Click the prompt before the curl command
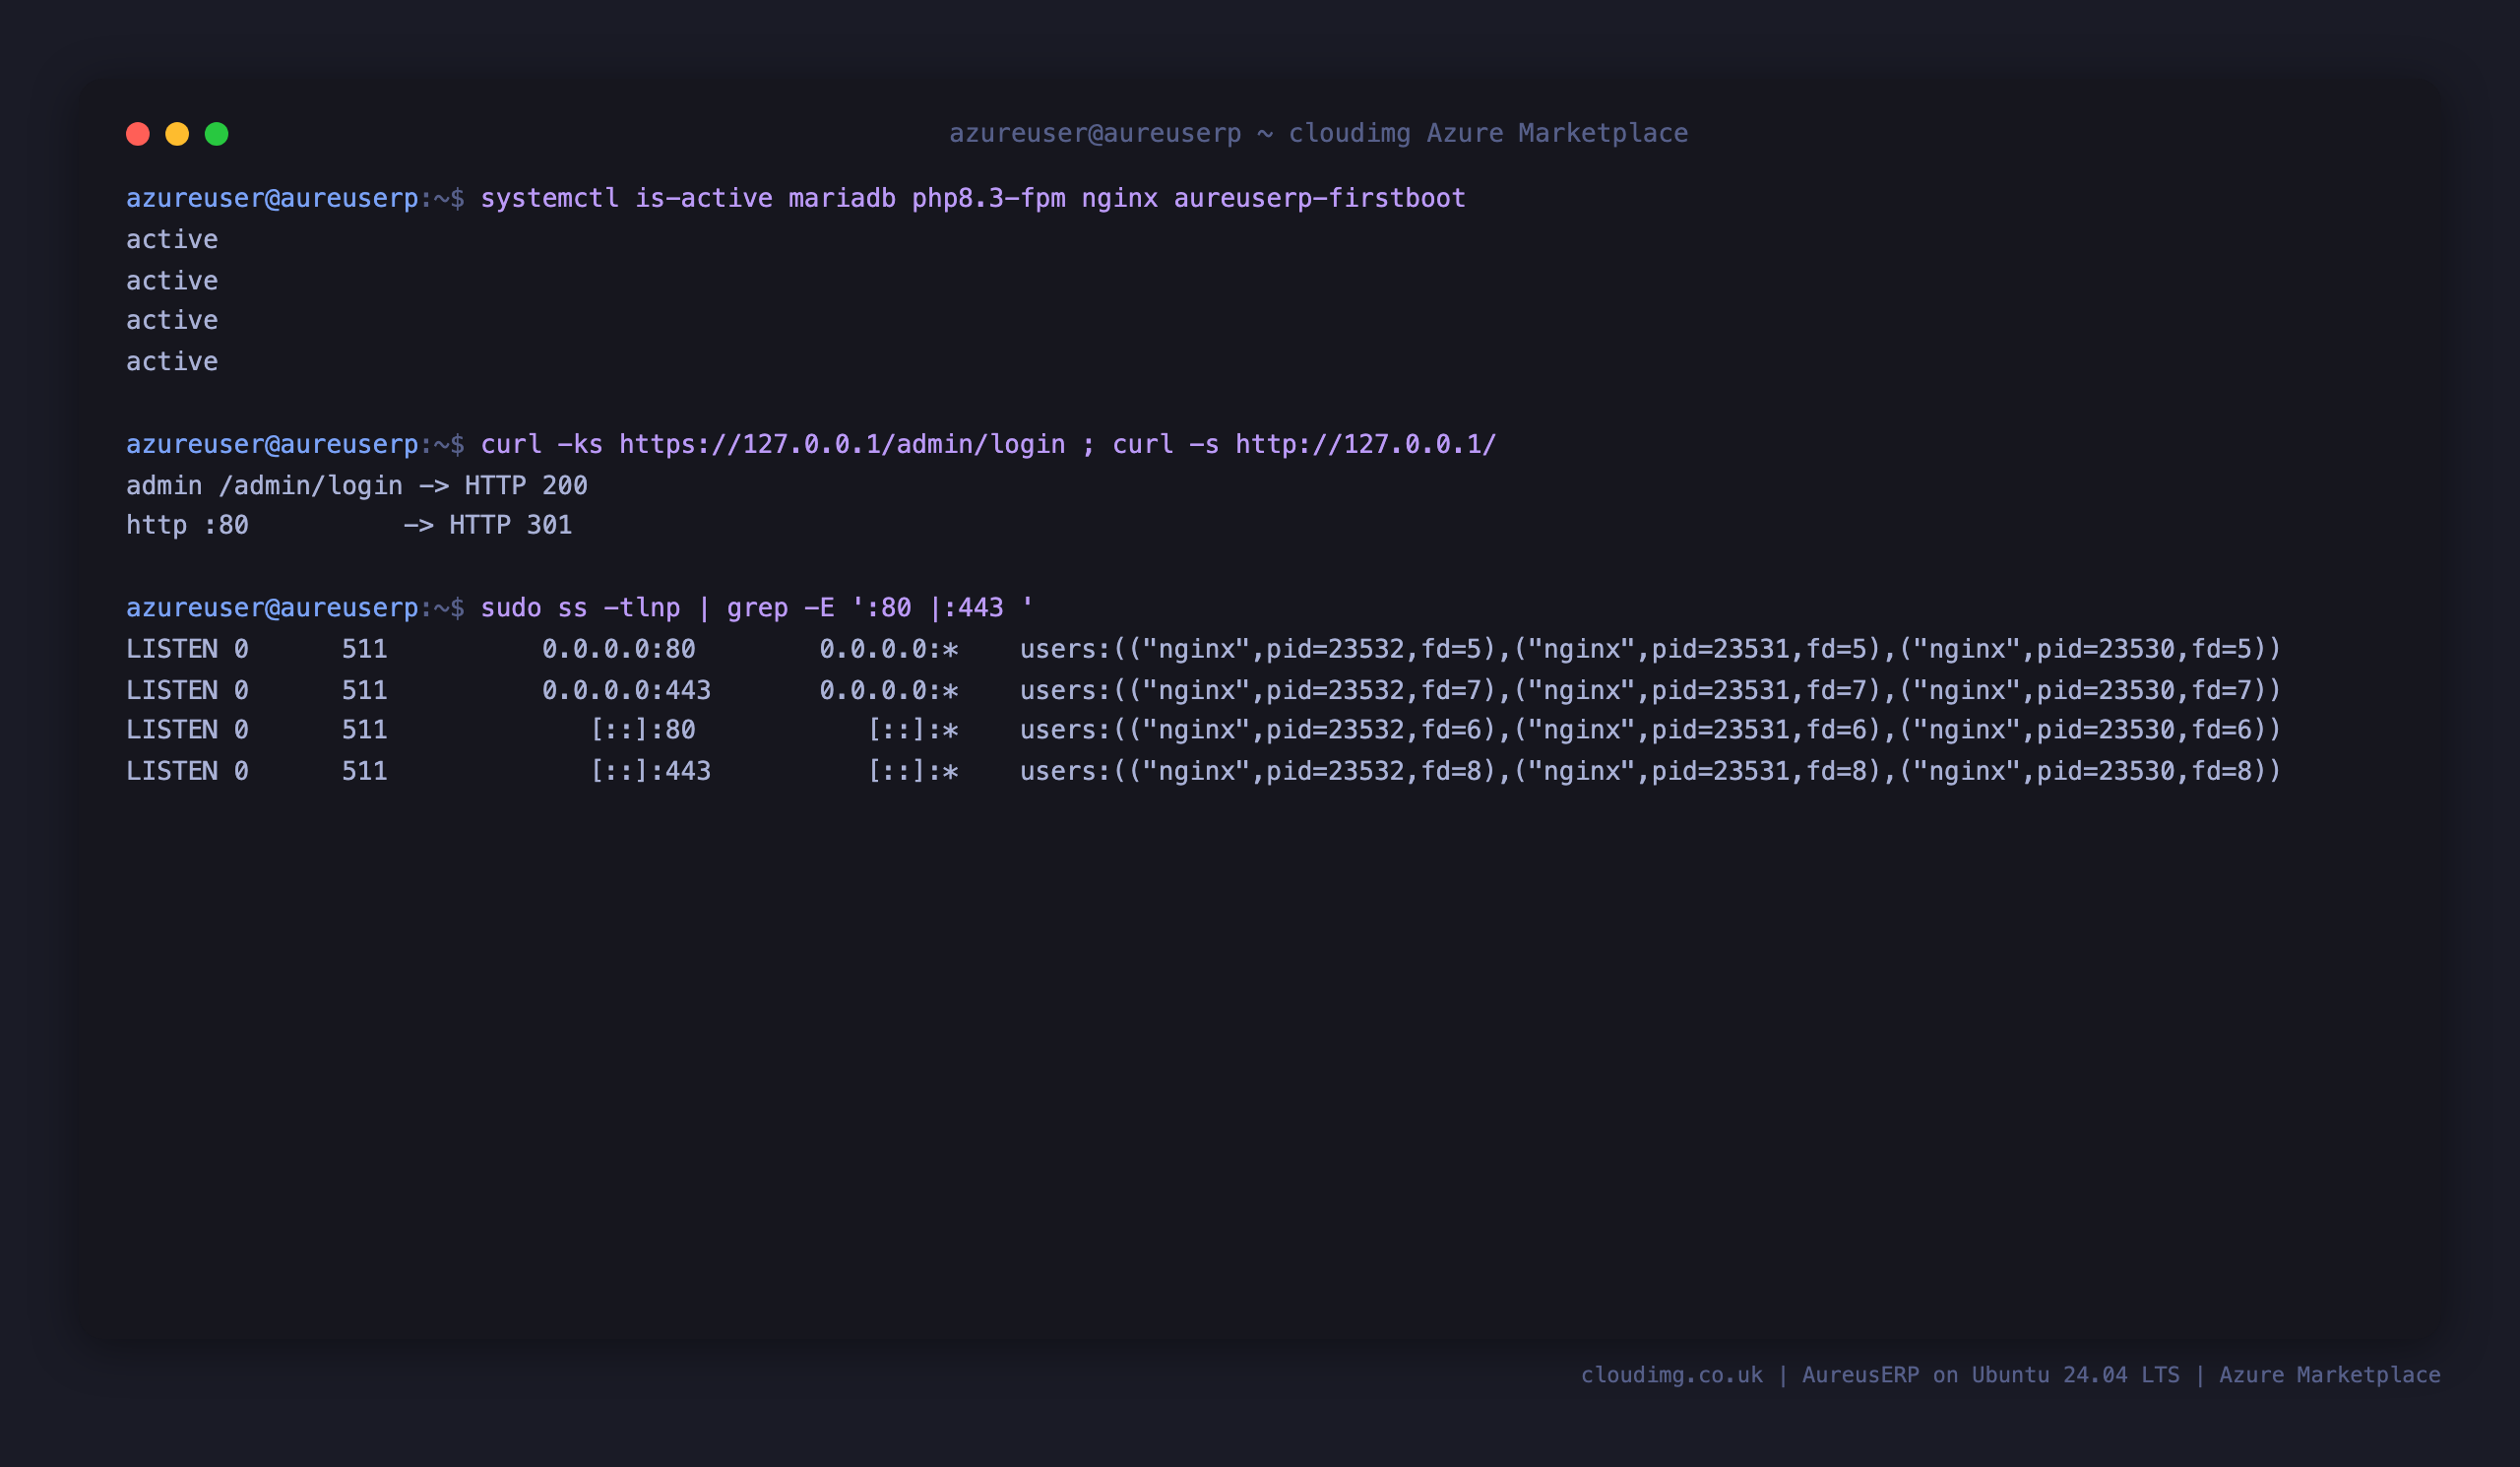This screenshot has width=2520, height=1467. click(295, 444)
